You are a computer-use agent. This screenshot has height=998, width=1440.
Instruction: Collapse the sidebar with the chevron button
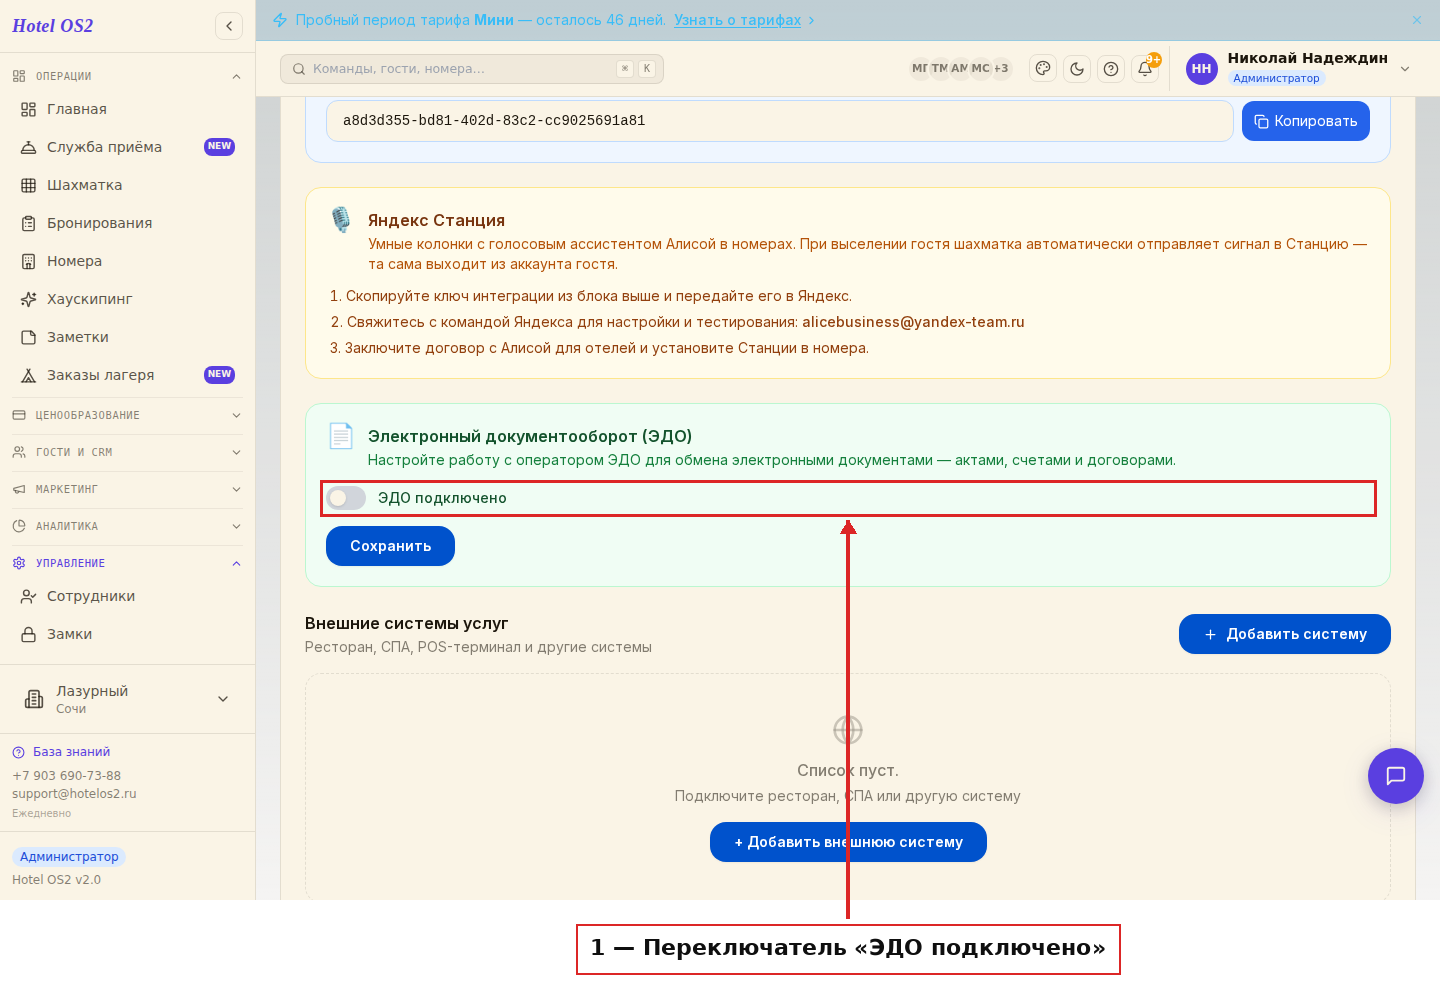point(229,26)
